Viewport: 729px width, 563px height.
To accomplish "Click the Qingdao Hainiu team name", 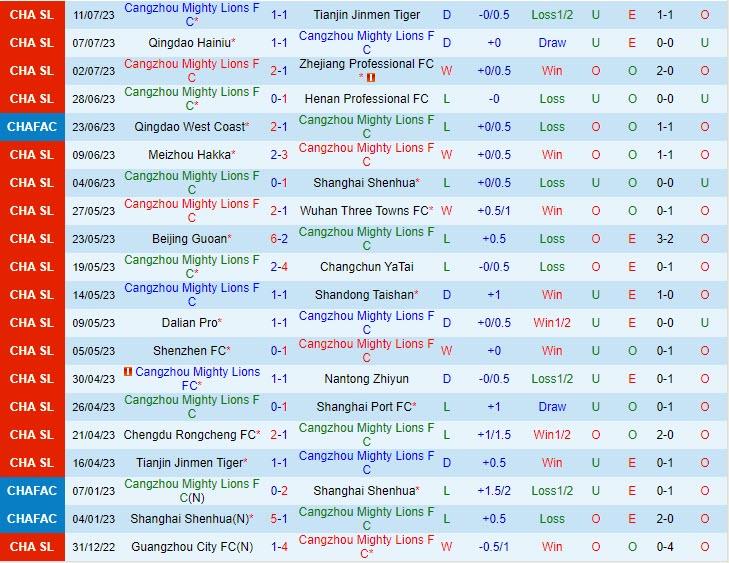I will click(x=189, y=43).
